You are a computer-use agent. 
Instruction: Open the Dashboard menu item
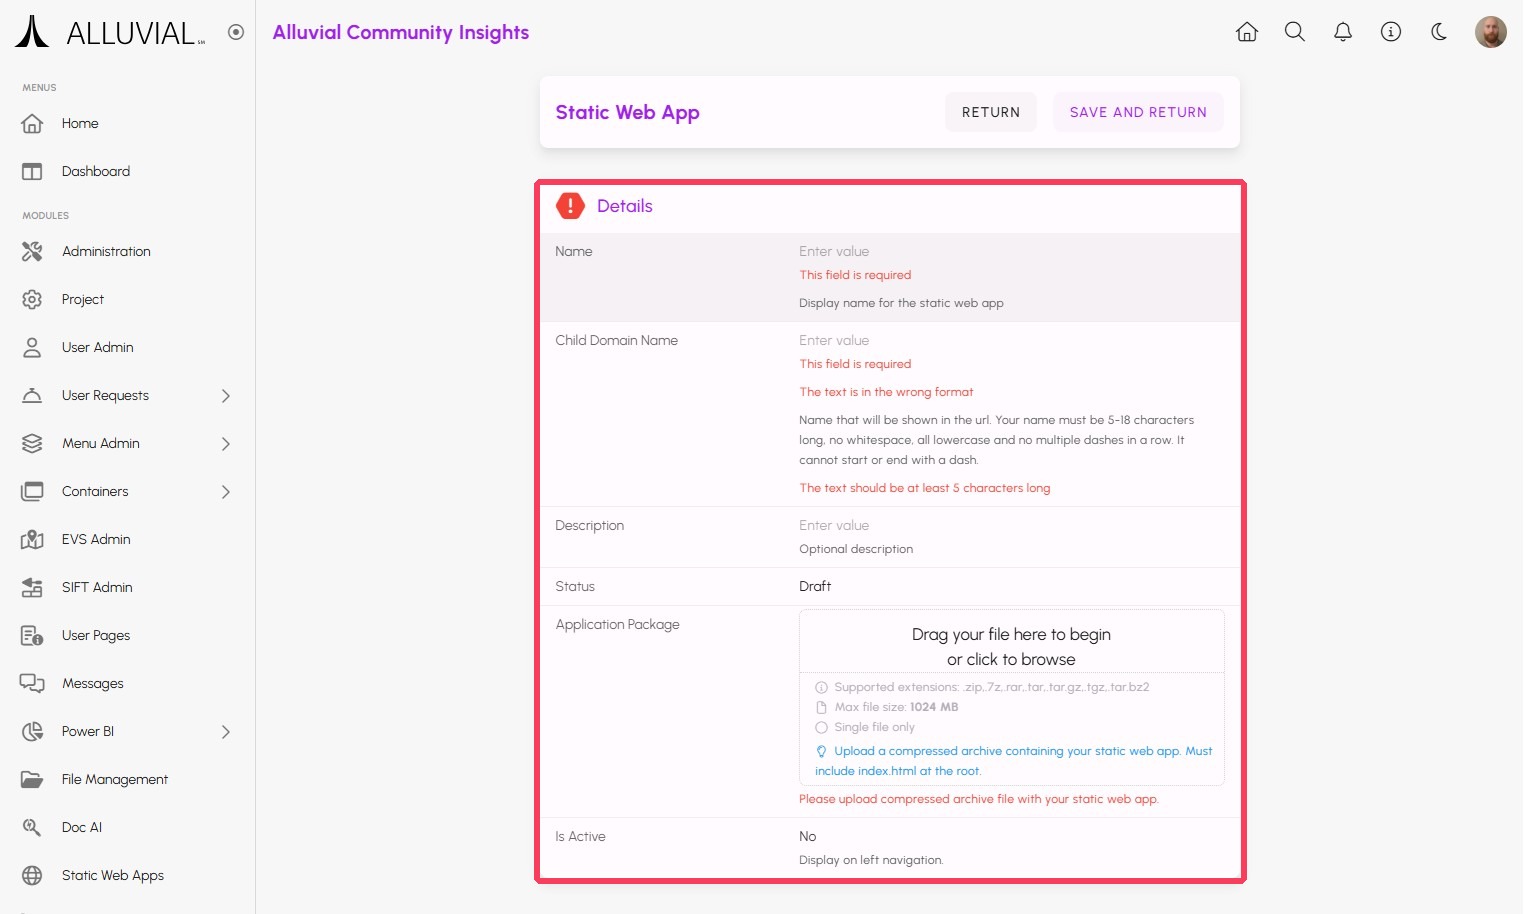[x=96, y=172]
